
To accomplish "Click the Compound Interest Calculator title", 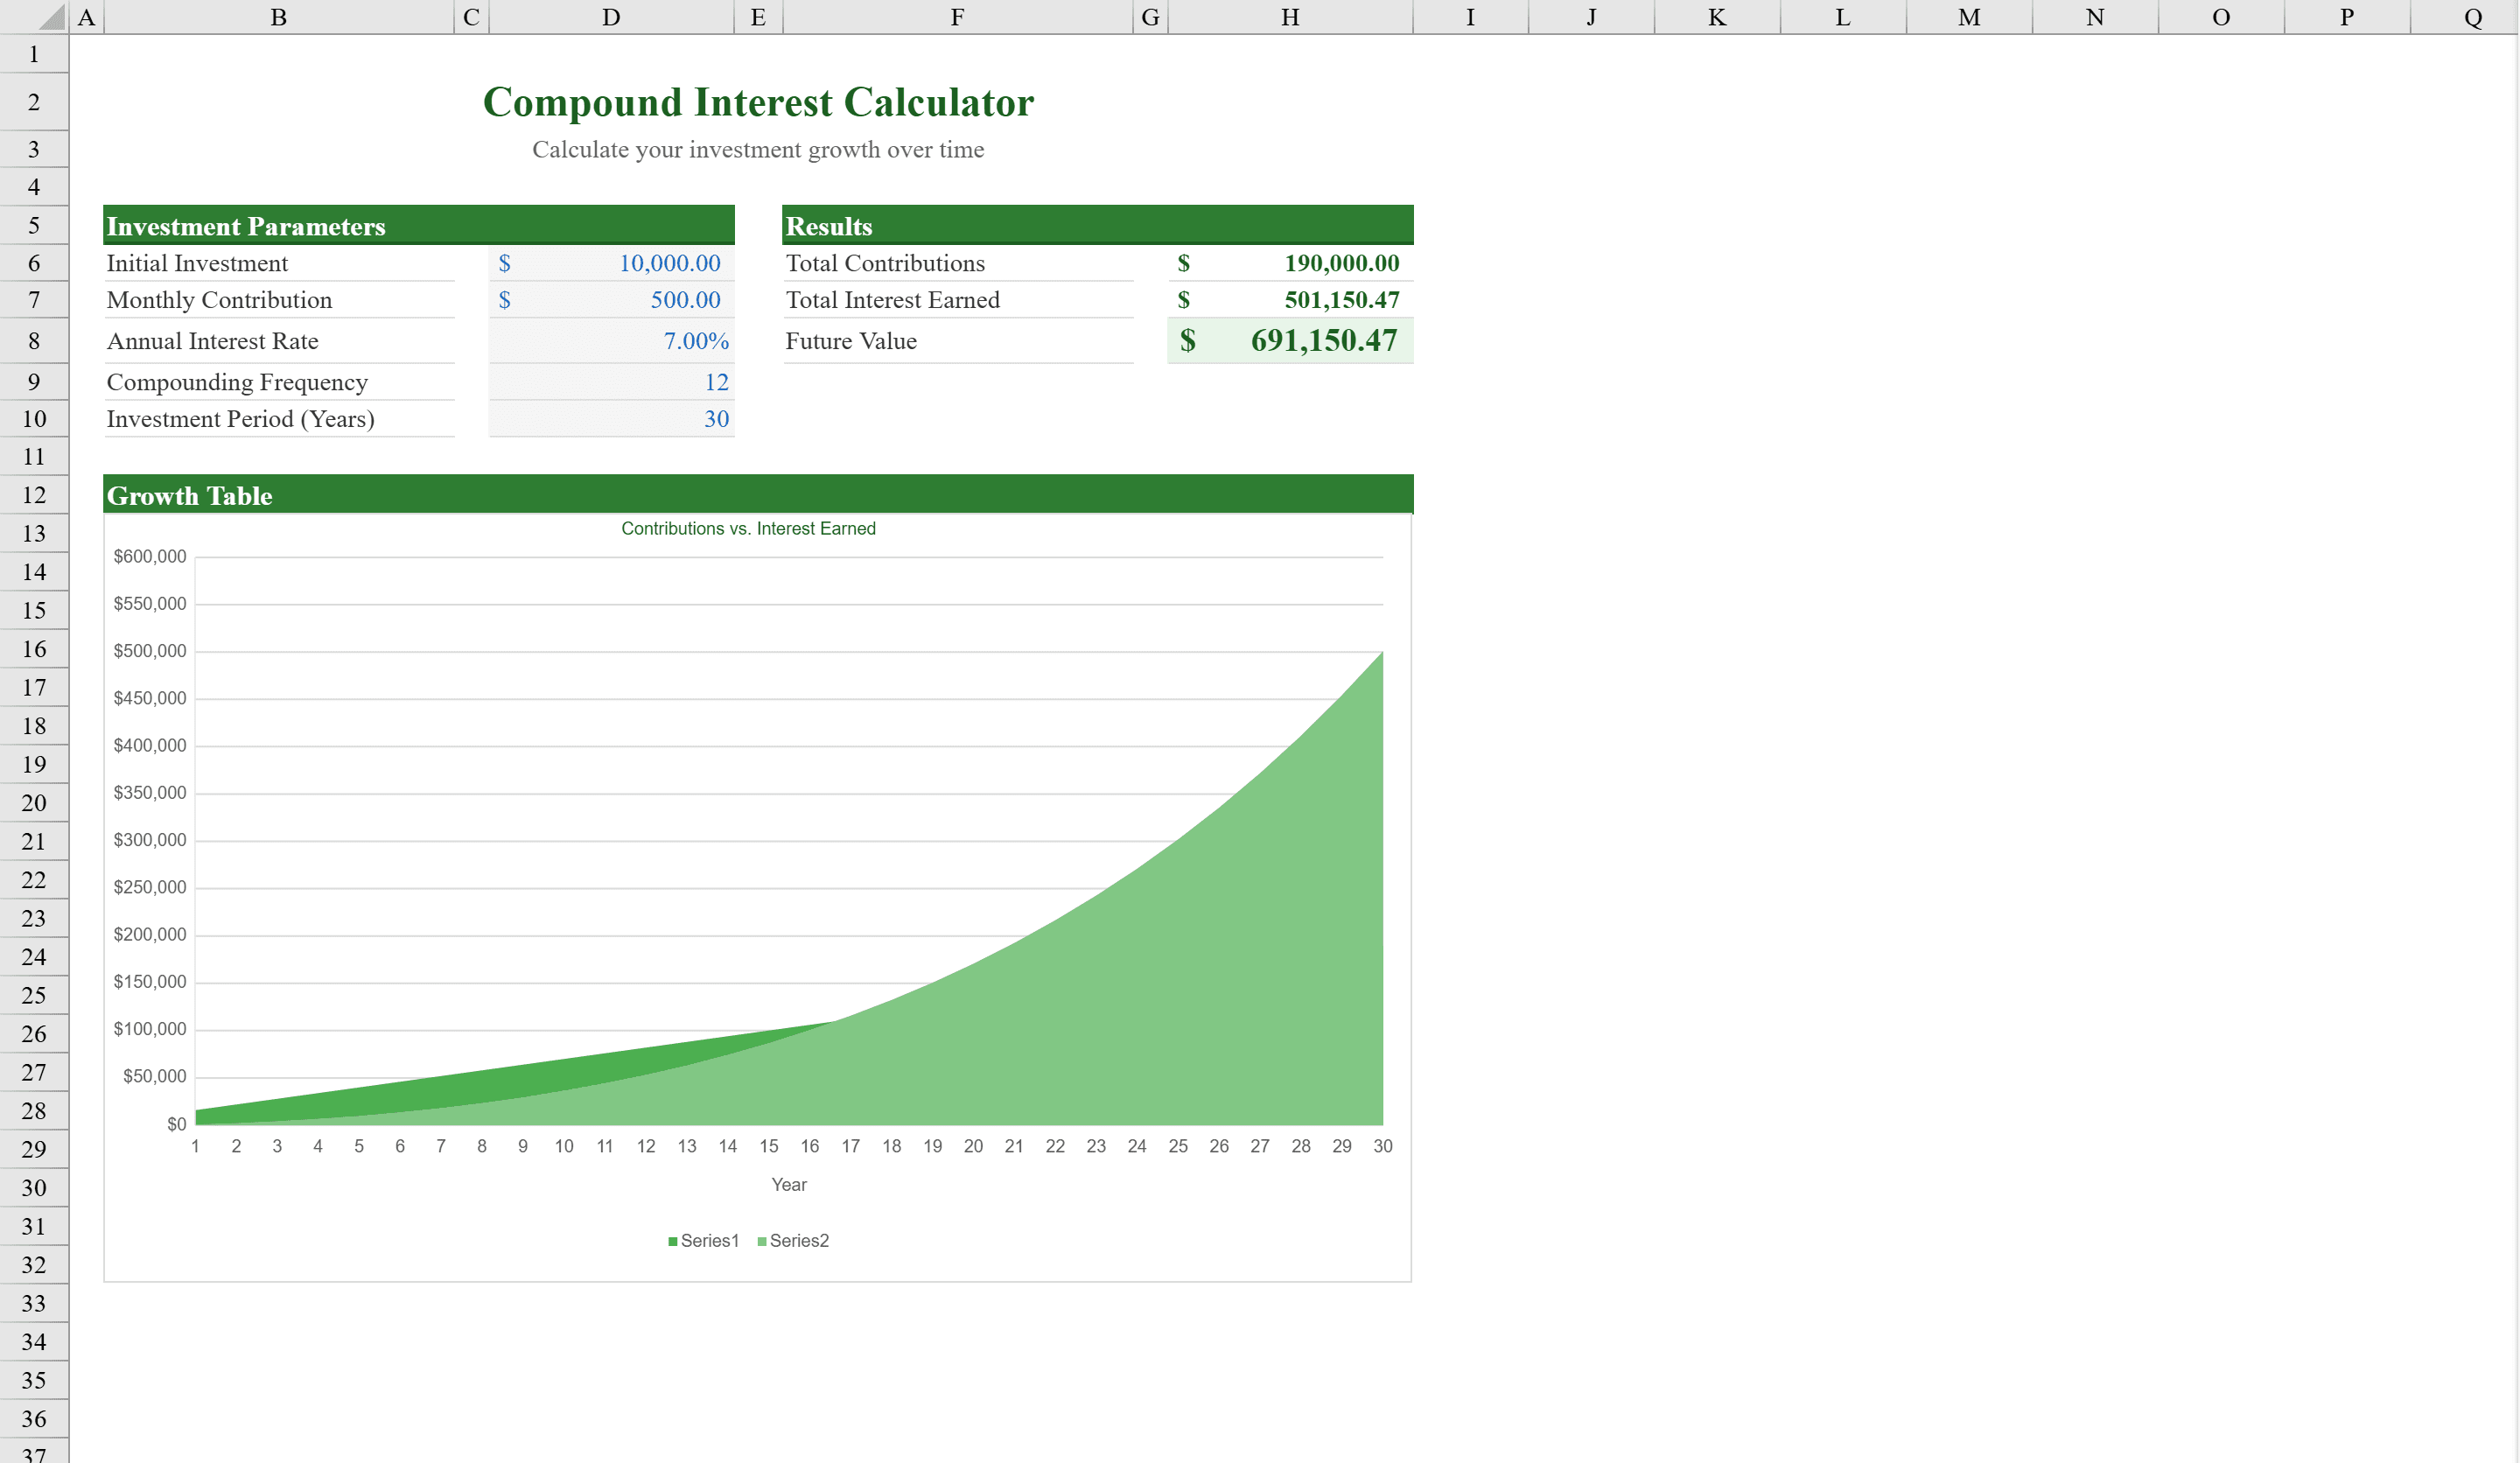I will click(758, 101).
